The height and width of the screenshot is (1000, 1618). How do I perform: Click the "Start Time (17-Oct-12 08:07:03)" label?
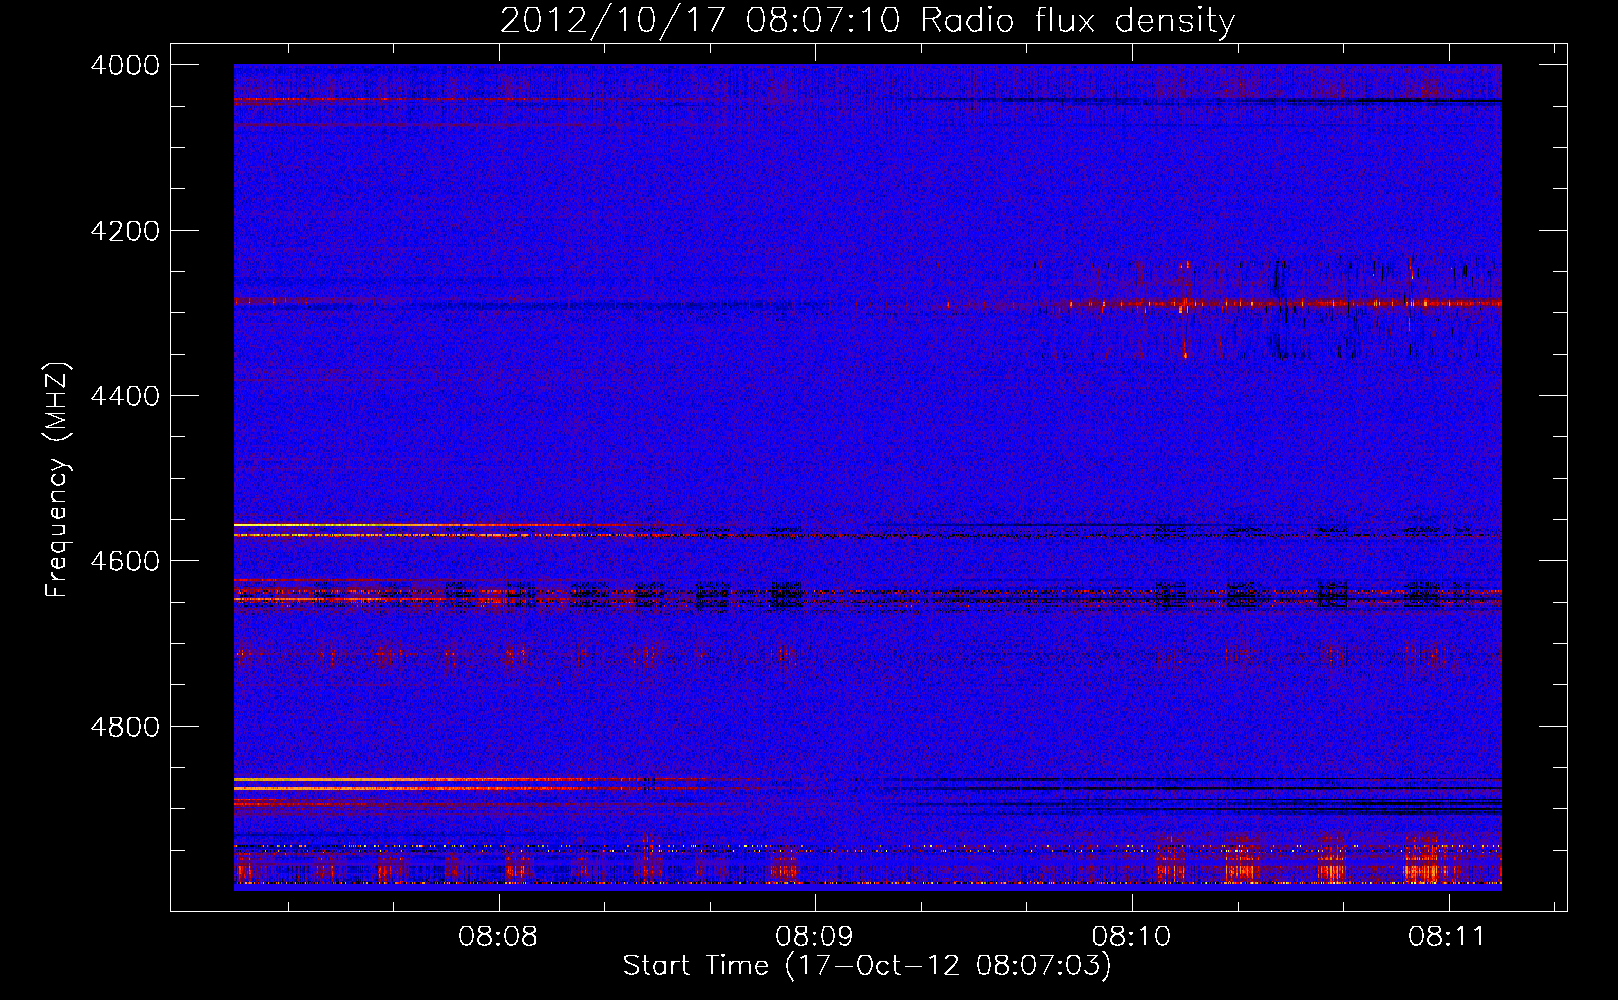[867, 966]
